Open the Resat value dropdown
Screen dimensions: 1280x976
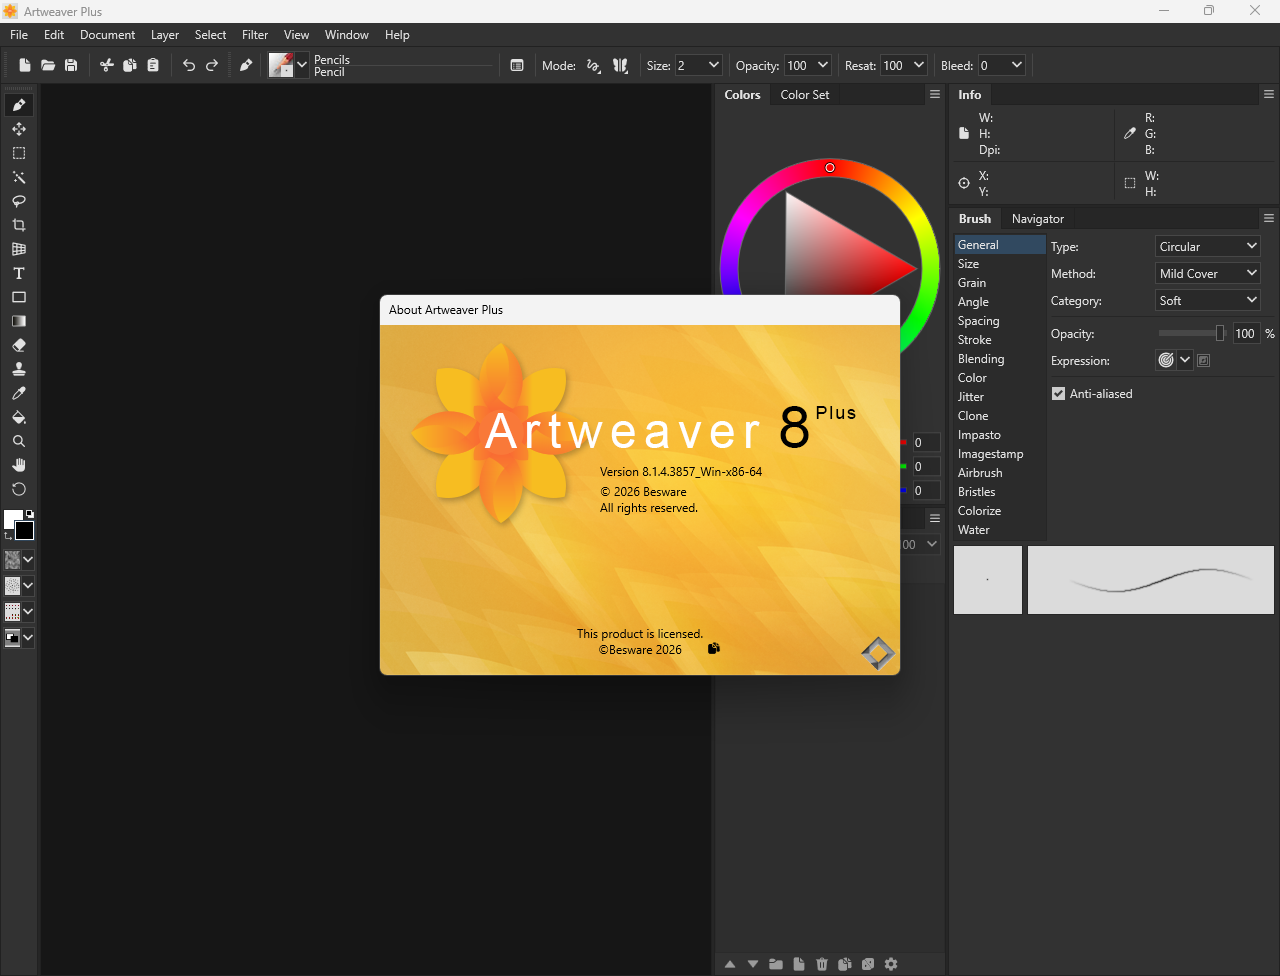click(x=919, y=65)
